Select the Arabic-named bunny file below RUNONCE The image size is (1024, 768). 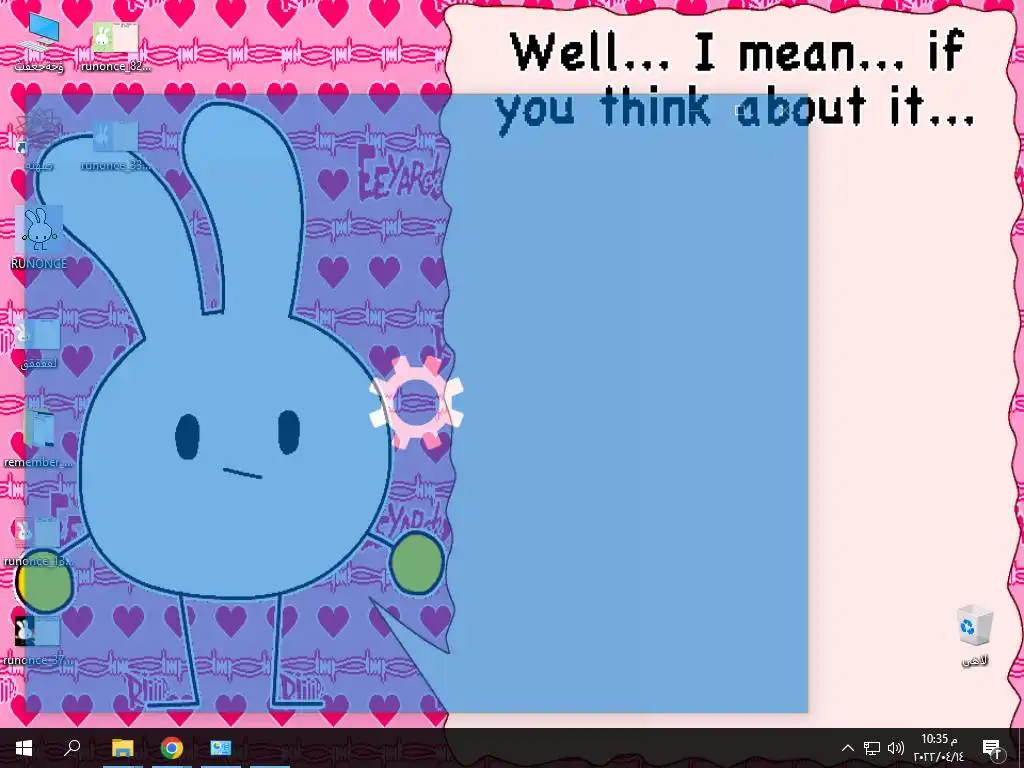click(x=39, y=344)
